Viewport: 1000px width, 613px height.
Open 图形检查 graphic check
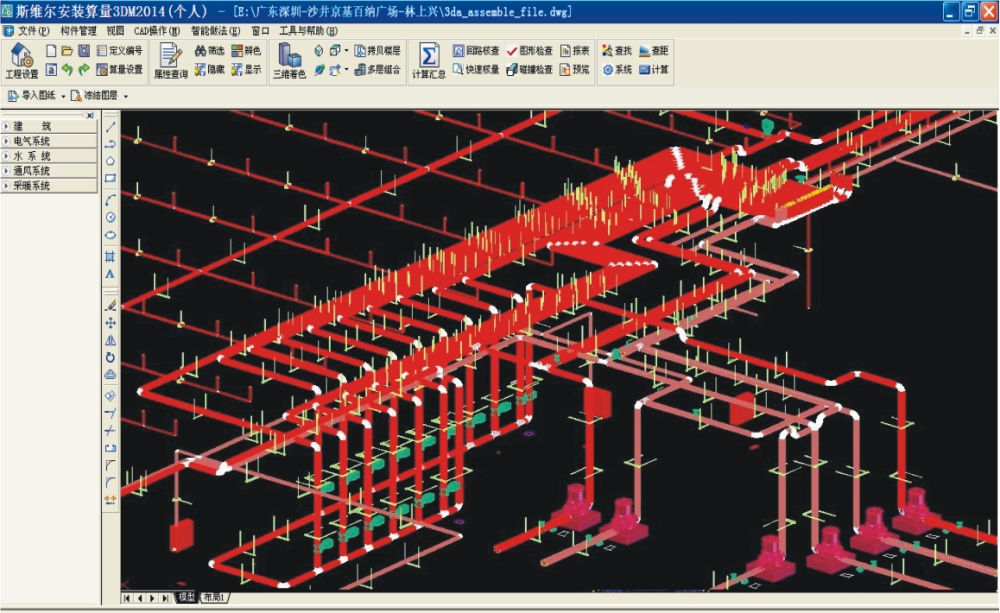[x=530, y=51]
